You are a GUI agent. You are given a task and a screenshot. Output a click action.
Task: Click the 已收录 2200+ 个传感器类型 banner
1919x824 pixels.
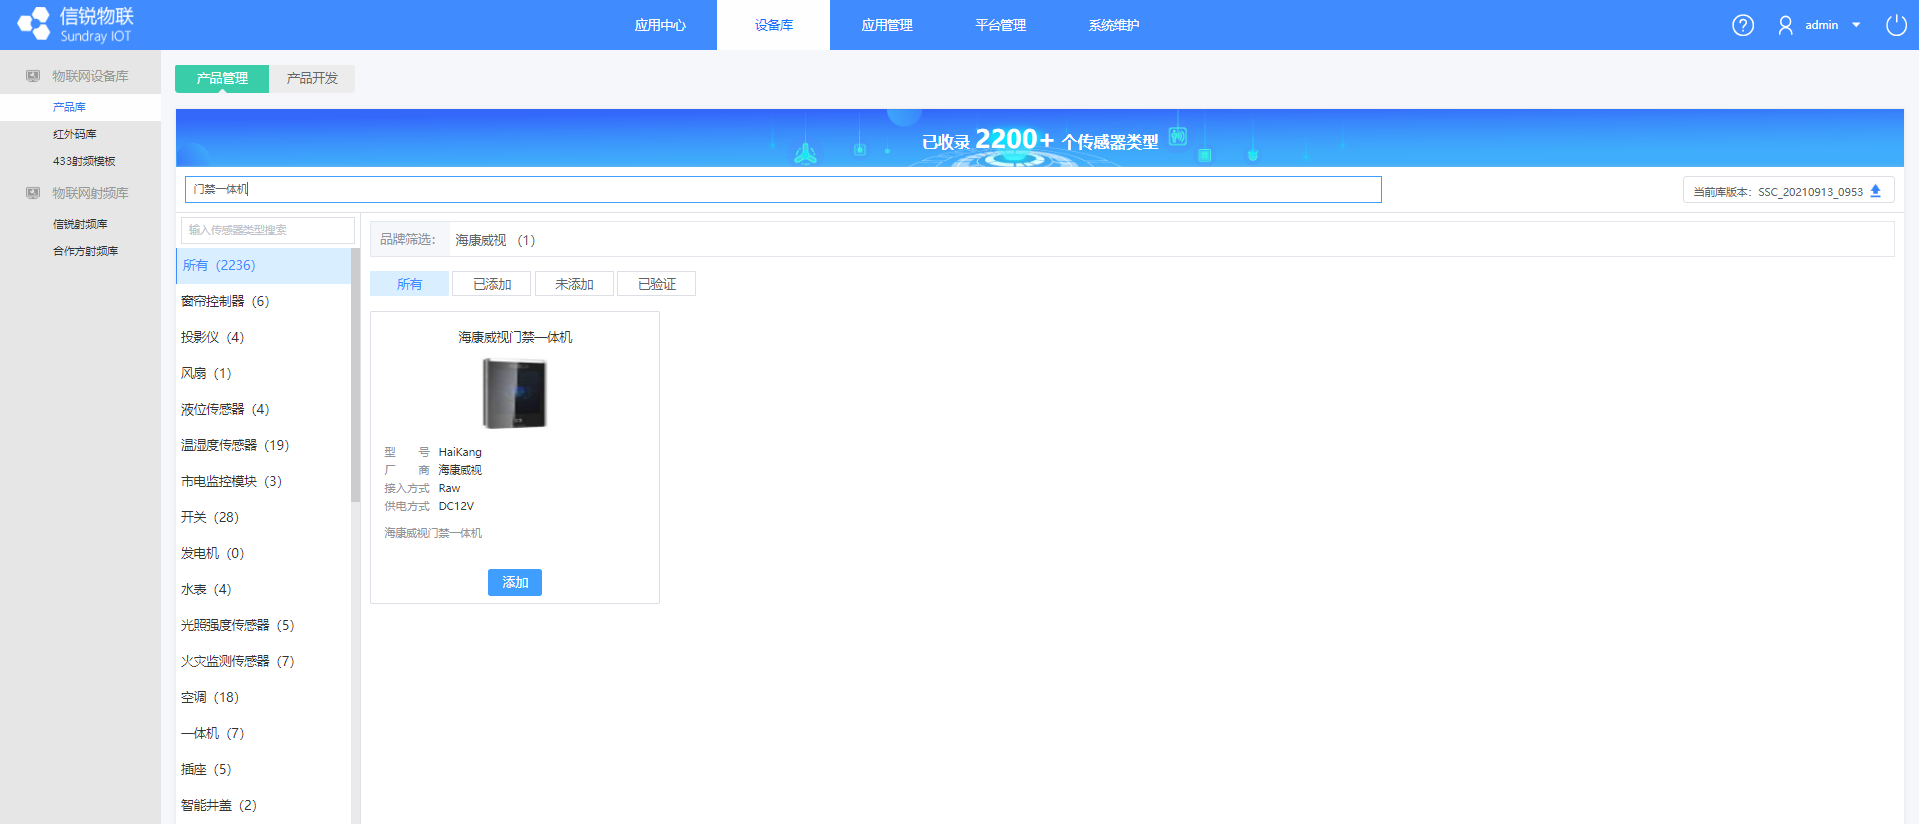click(x=1039, y=139)
